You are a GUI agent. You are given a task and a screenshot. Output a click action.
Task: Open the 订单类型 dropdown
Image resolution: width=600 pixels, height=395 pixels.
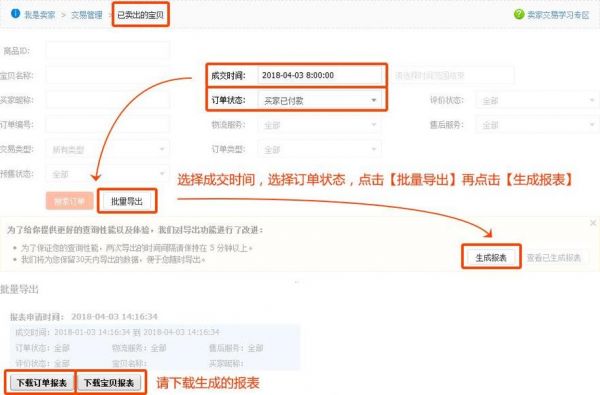320,149
